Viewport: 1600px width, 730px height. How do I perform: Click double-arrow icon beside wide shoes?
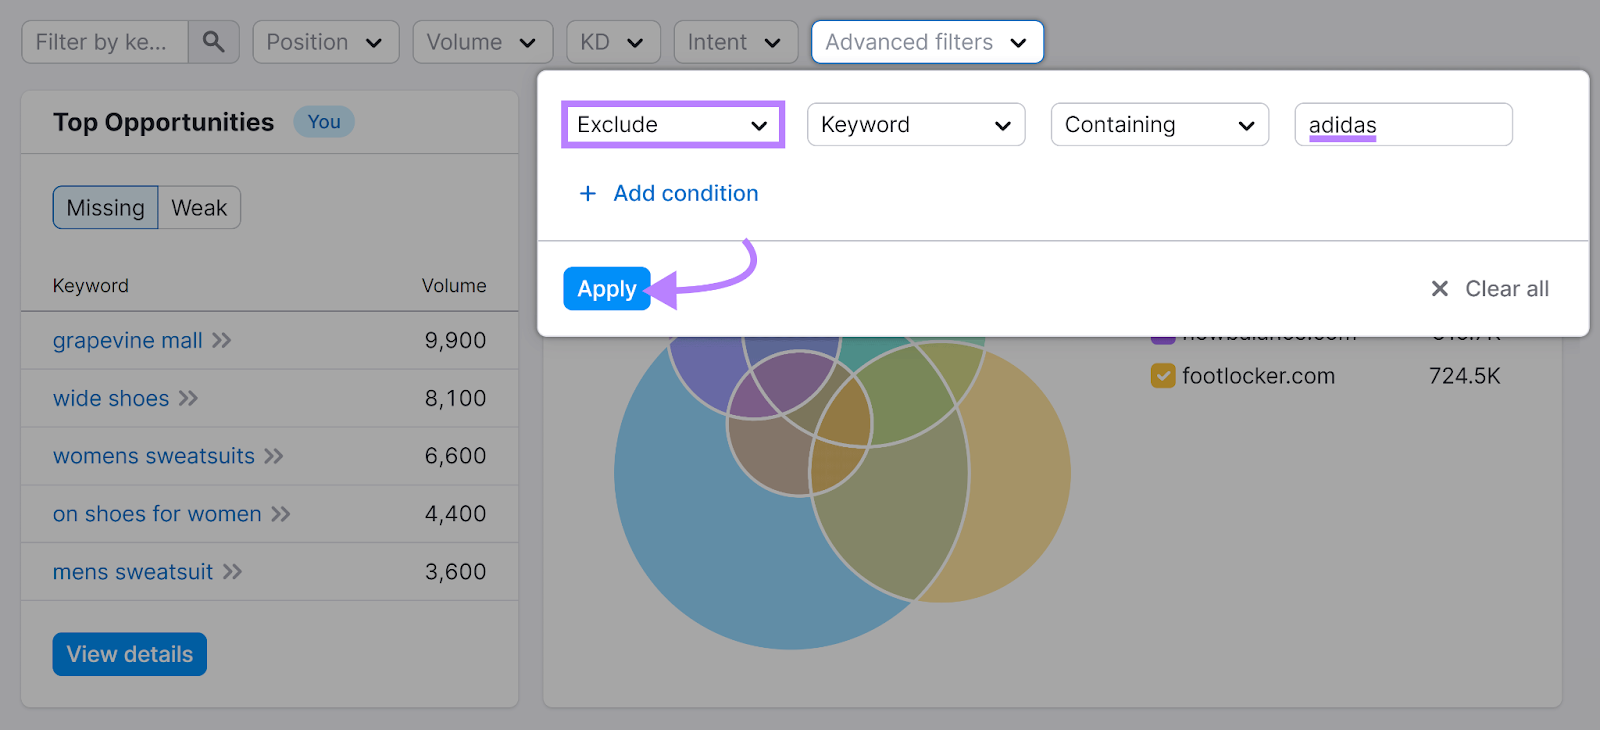[x=188, y=399]
